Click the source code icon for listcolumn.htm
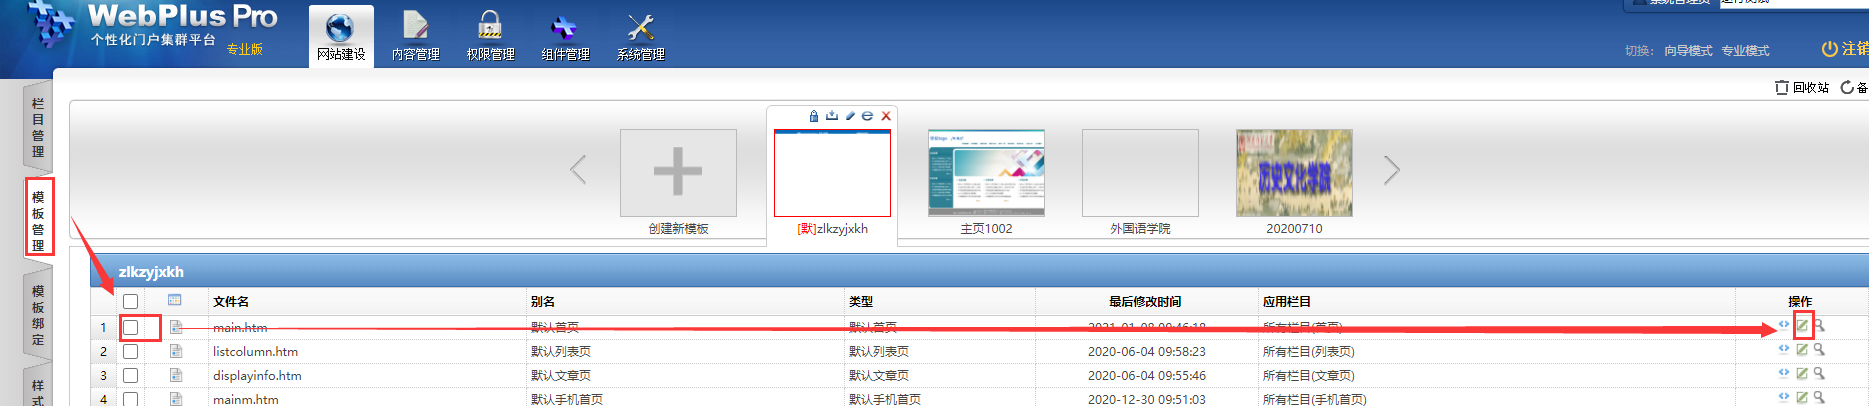Image resolution: width=1869 pixels, height=406 pixels. [1783, 350]
